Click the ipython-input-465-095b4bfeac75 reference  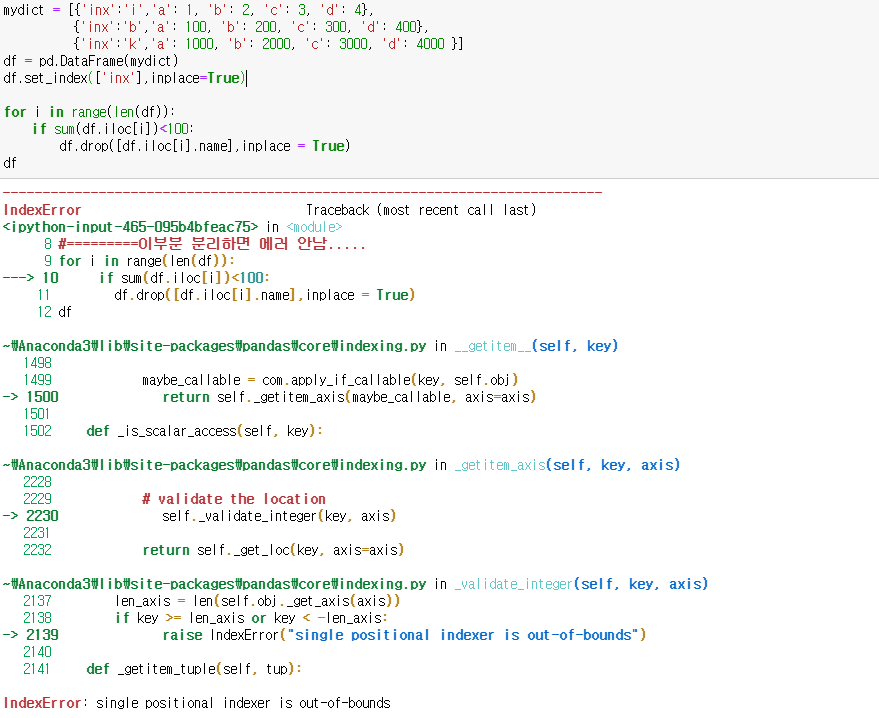[x=130, y=227]
